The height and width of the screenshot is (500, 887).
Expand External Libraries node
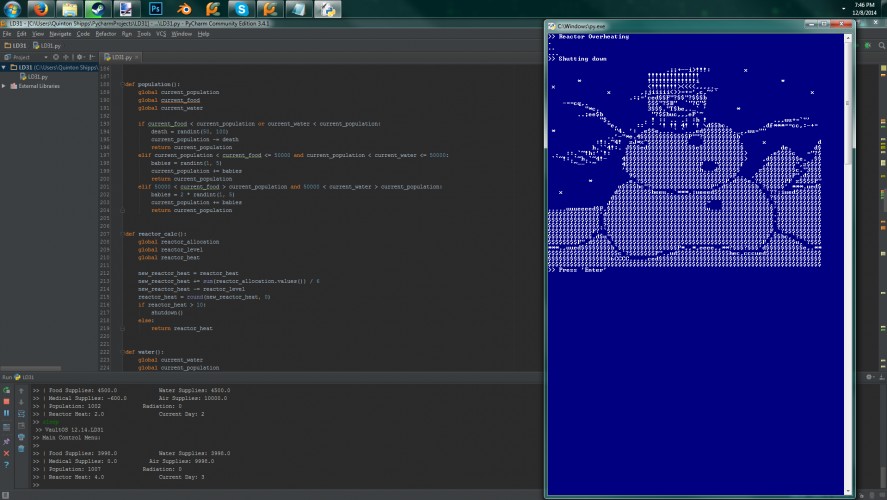(3, 86)
